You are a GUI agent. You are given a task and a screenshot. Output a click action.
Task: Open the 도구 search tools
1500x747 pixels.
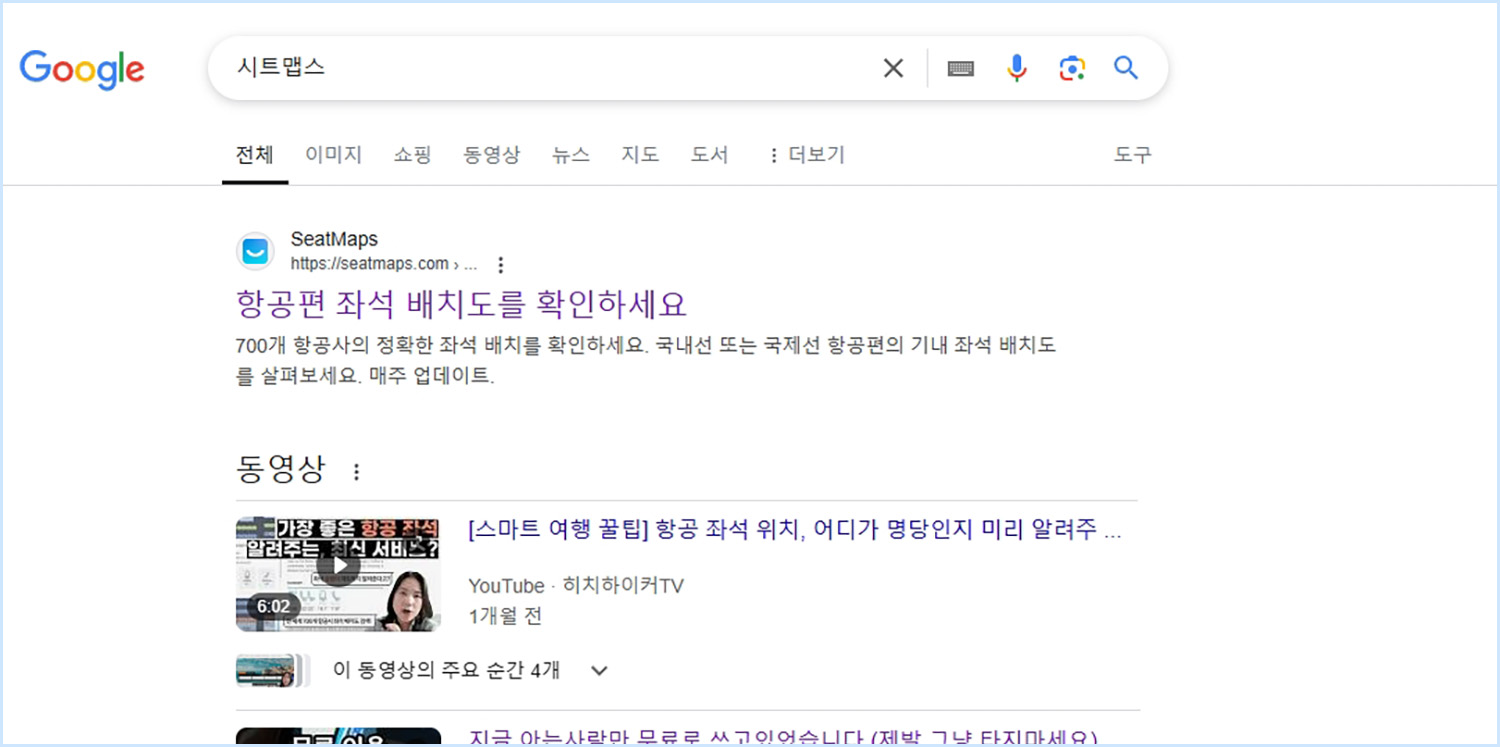1133,155
